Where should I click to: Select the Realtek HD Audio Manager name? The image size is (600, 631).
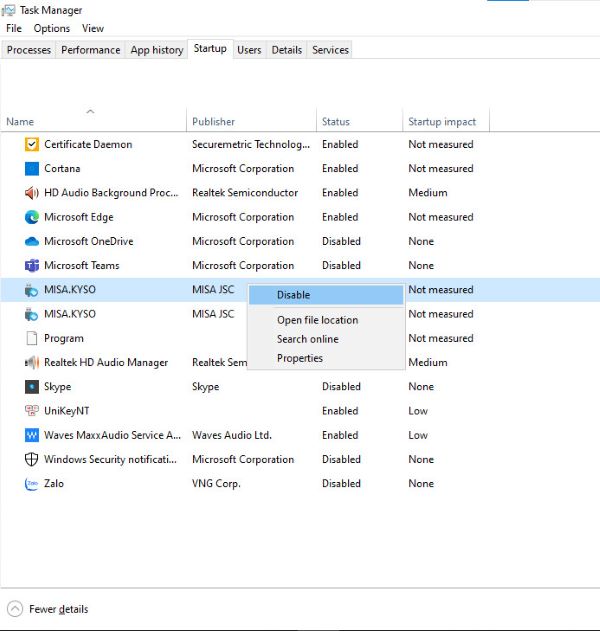click(x=106, y=363)
